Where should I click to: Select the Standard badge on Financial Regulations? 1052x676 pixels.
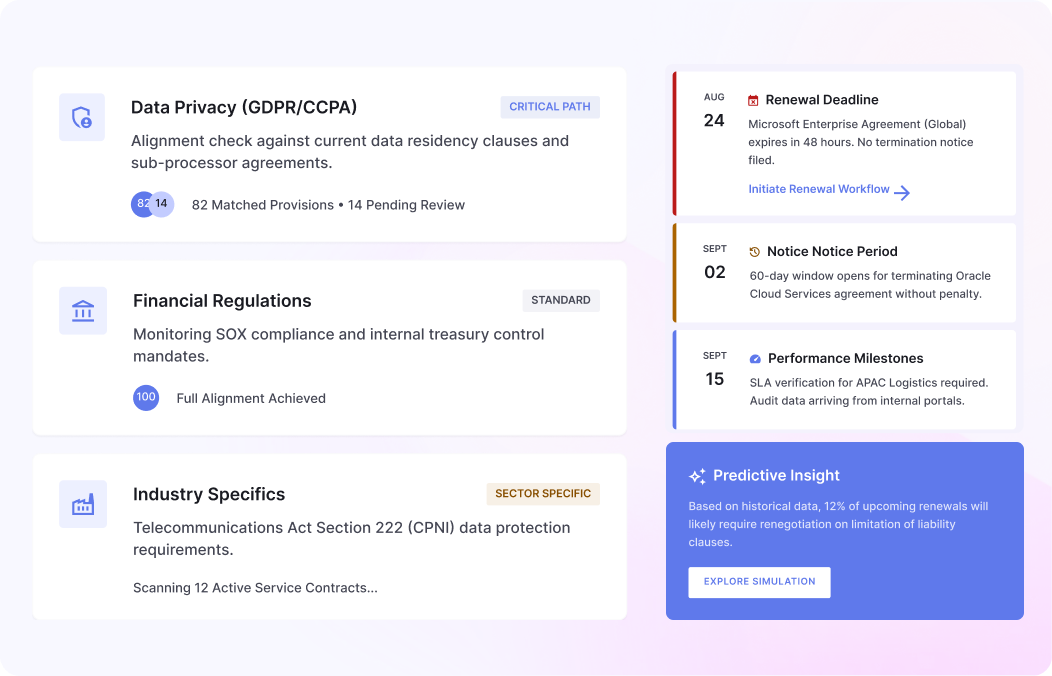pyautogui.click(x=561, y=300)
